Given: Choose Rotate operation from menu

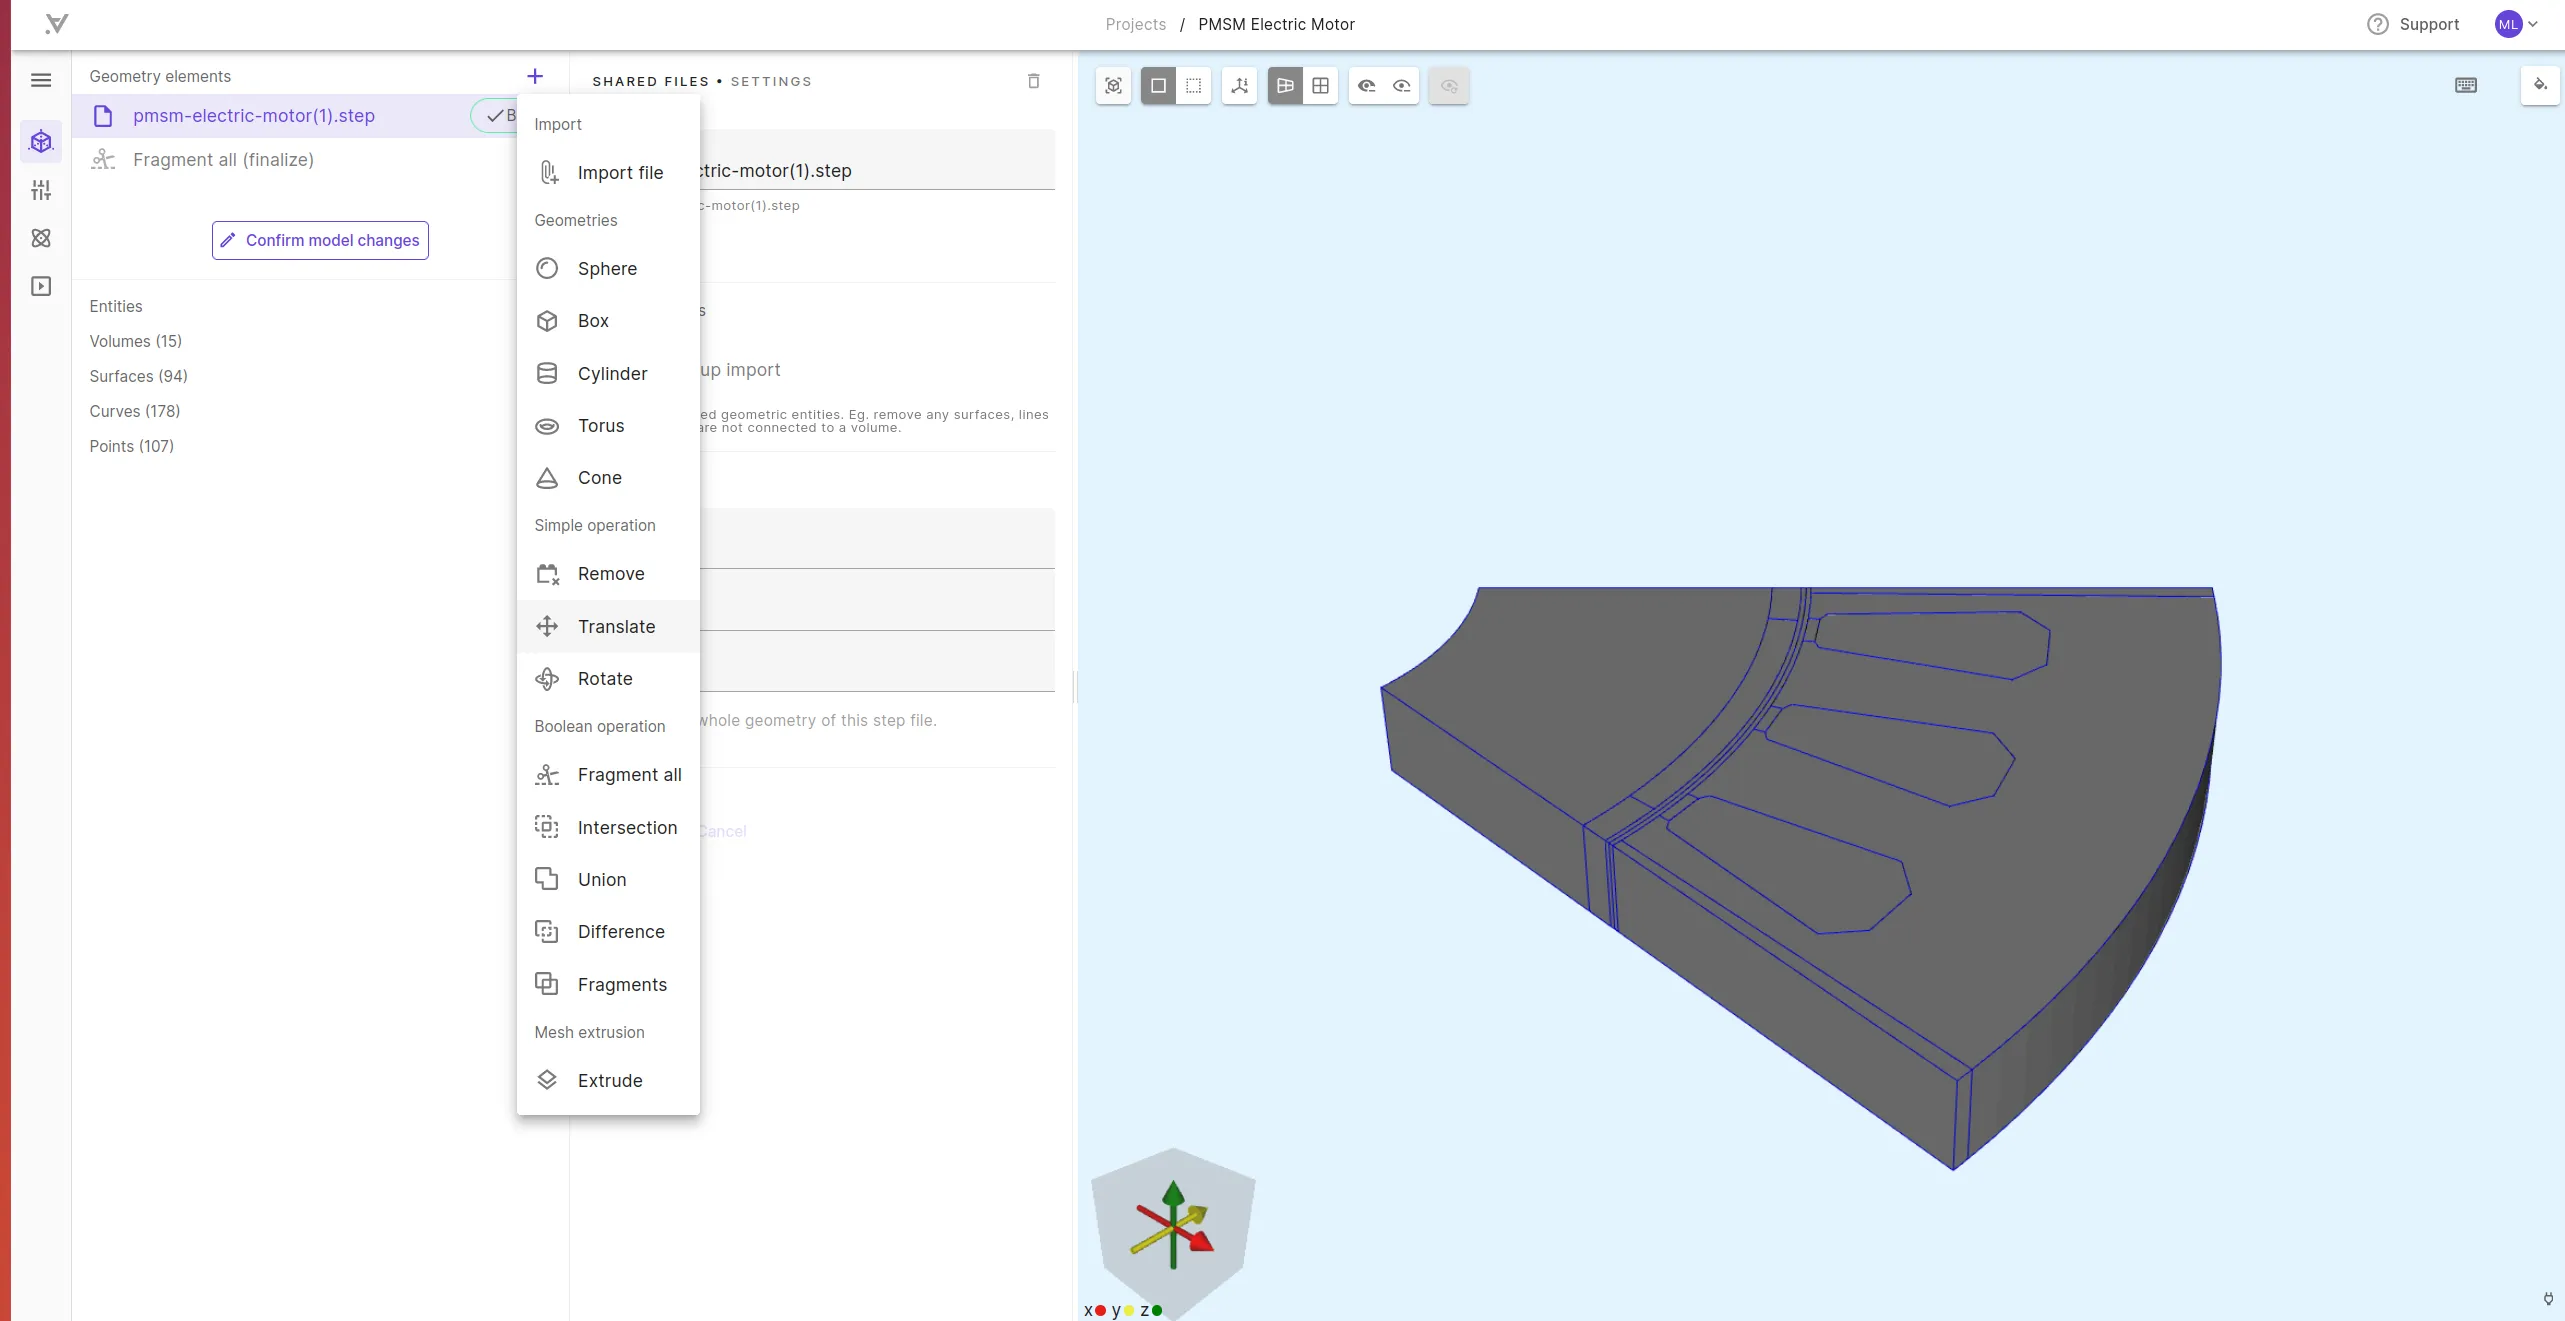Looking at the screenshot, I should coord(608,679).
